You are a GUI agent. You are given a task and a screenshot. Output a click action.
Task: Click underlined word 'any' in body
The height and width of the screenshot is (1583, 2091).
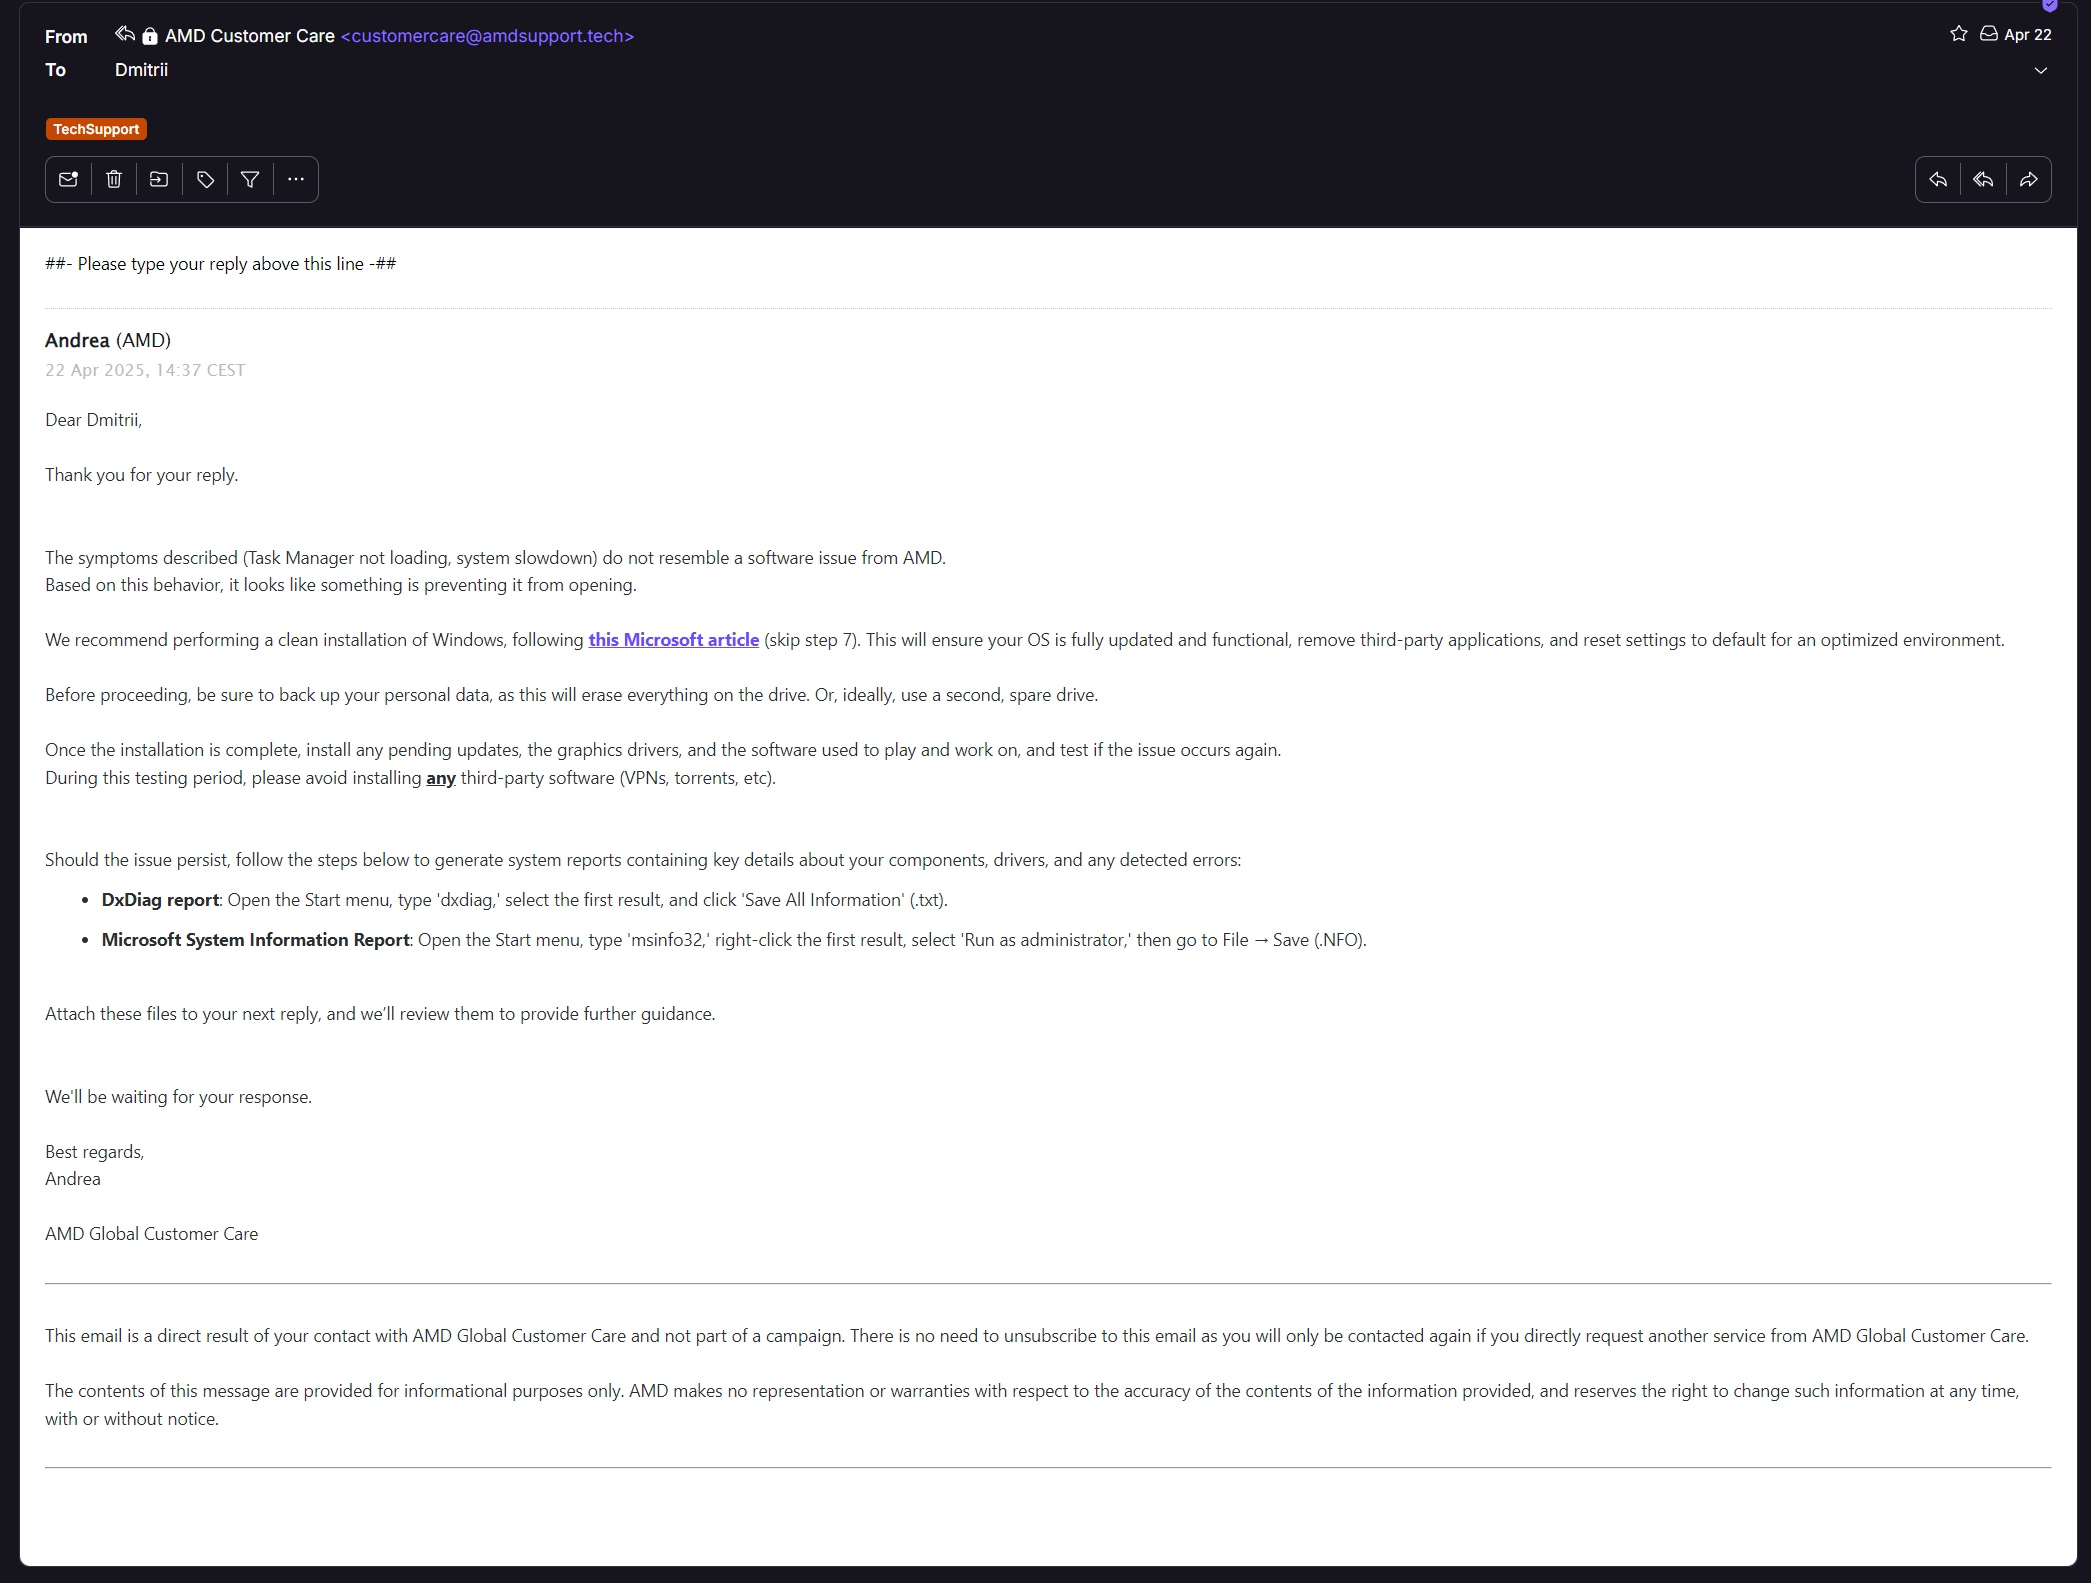[441, 778]
